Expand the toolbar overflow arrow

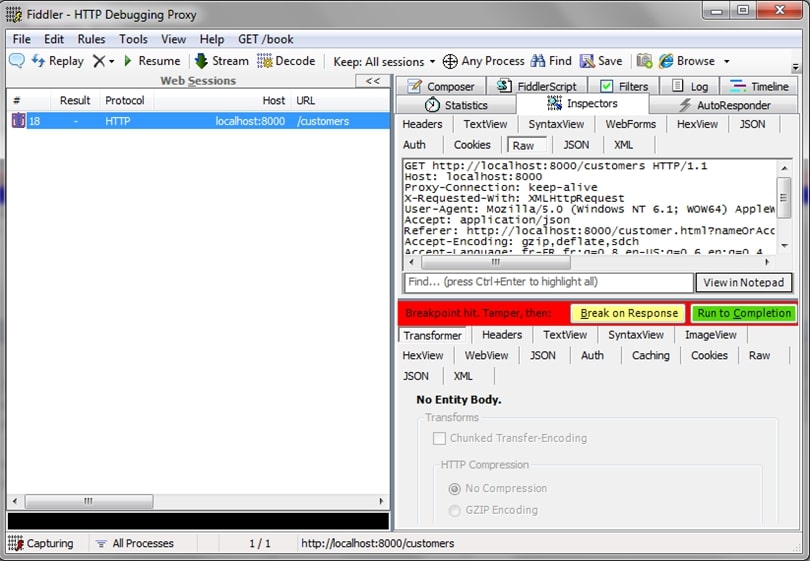coord(795,67)
